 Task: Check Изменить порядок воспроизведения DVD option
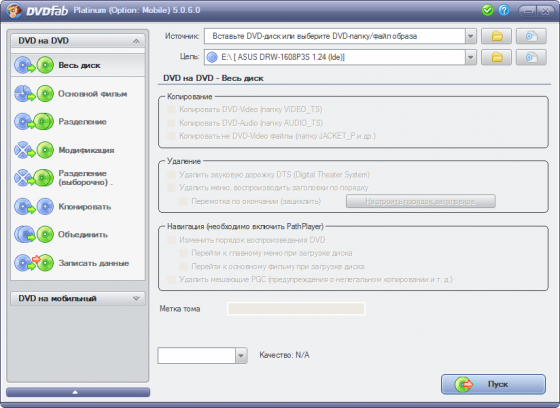tap(171, 240)
